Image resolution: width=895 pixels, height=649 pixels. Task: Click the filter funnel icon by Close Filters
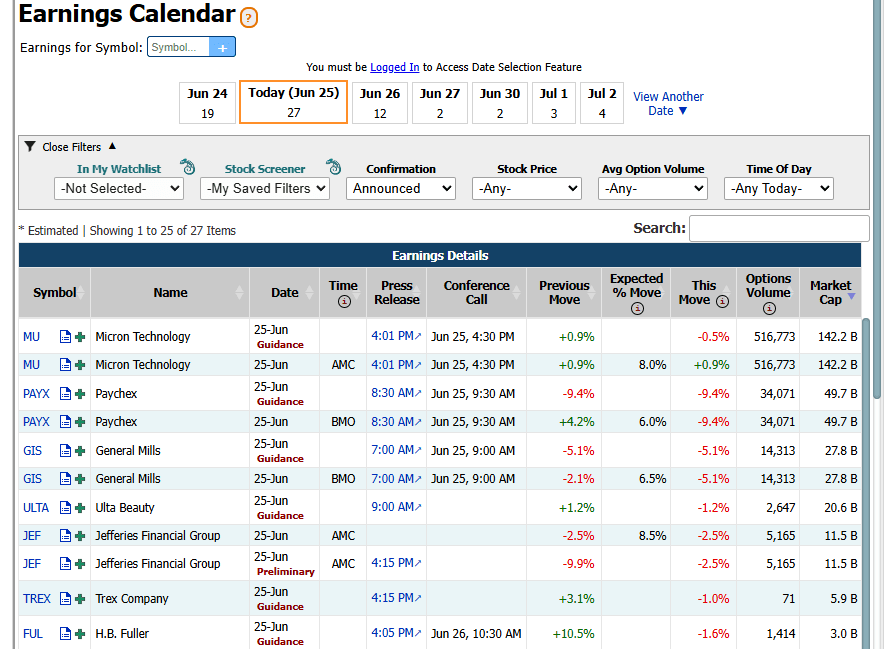pos(30,147)
